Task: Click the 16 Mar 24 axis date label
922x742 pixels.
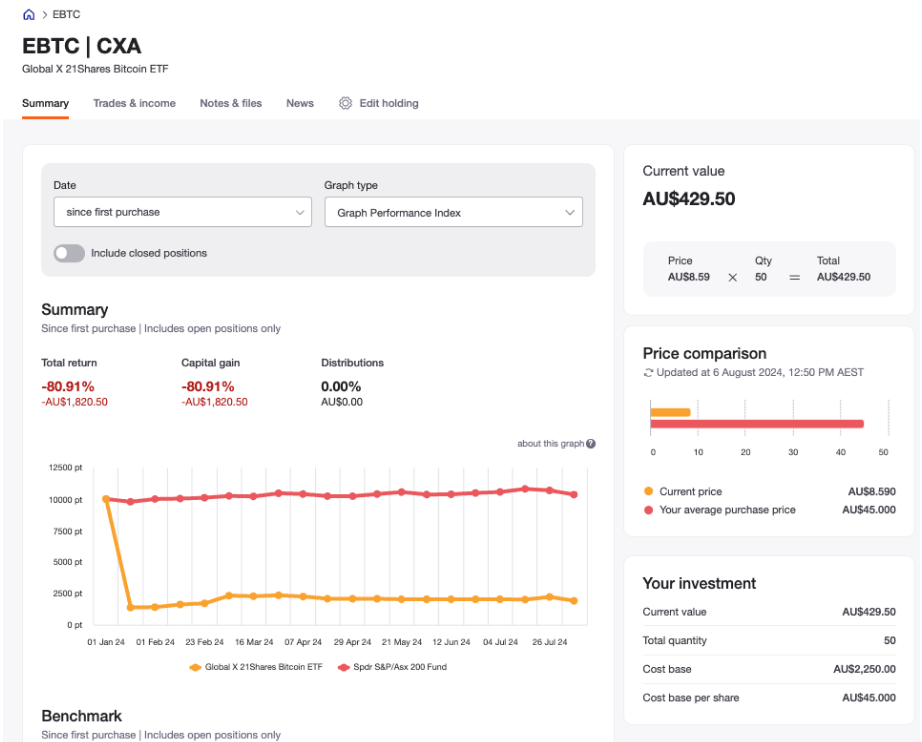Action: click(254, 642)
